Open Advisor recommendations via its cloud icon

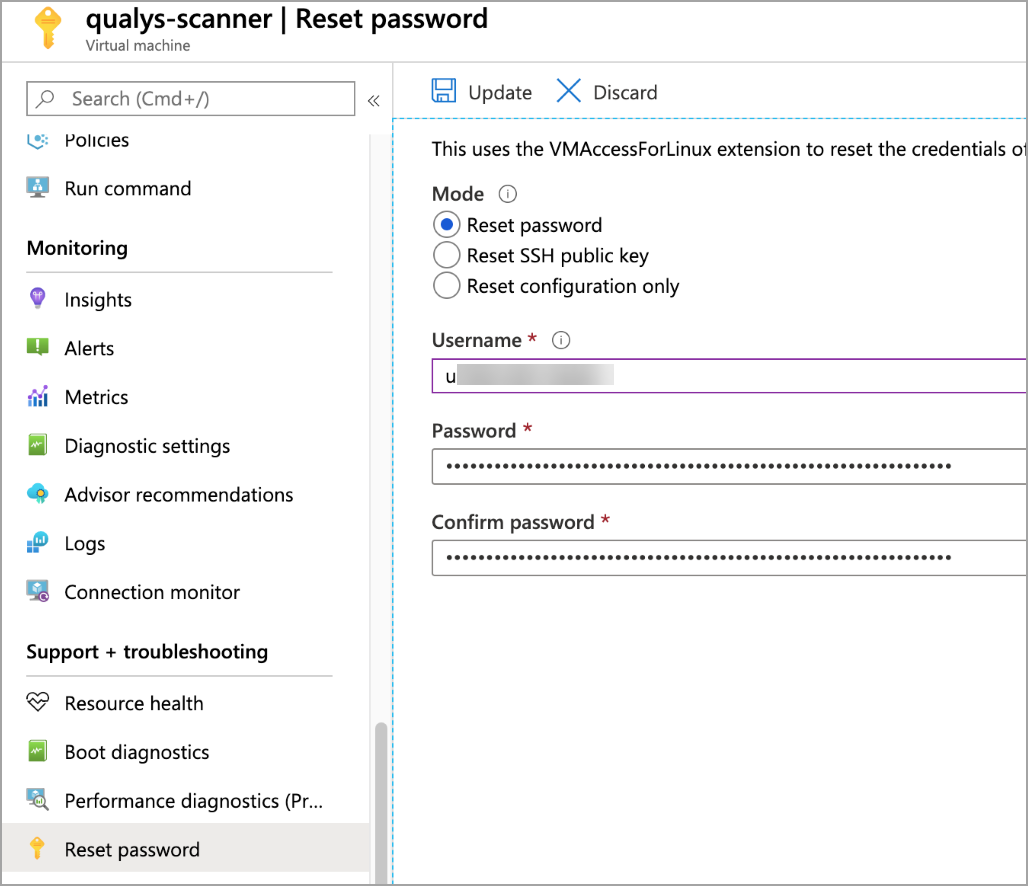click(37, 494)
